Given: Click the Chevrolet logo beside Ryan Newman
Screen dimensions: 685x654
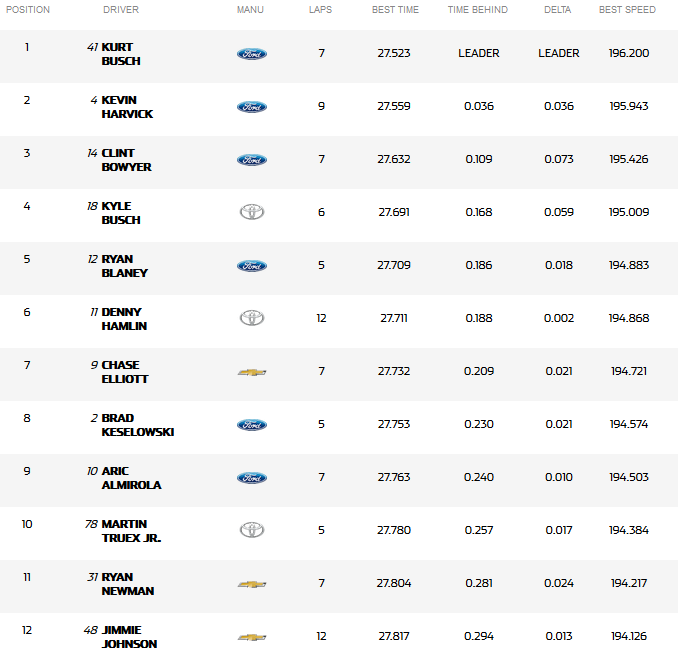Looking at the screenshot, I should 251,584.
